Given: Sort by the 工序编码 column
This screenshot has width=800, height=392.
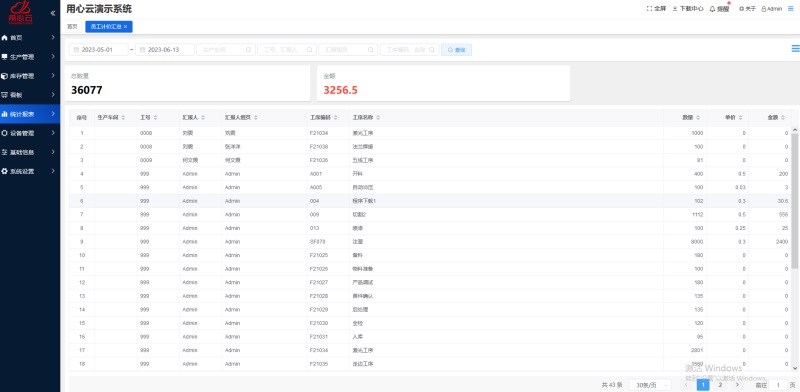Looking at the screenshot, I should coord(337,118).
